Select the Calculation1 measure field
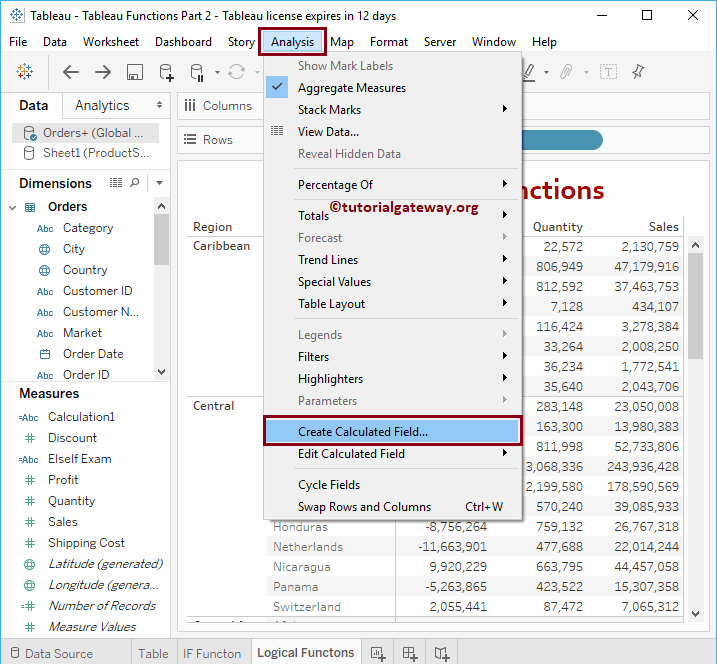Viewport: 717px width, 664px height. [x=81, y=417]
